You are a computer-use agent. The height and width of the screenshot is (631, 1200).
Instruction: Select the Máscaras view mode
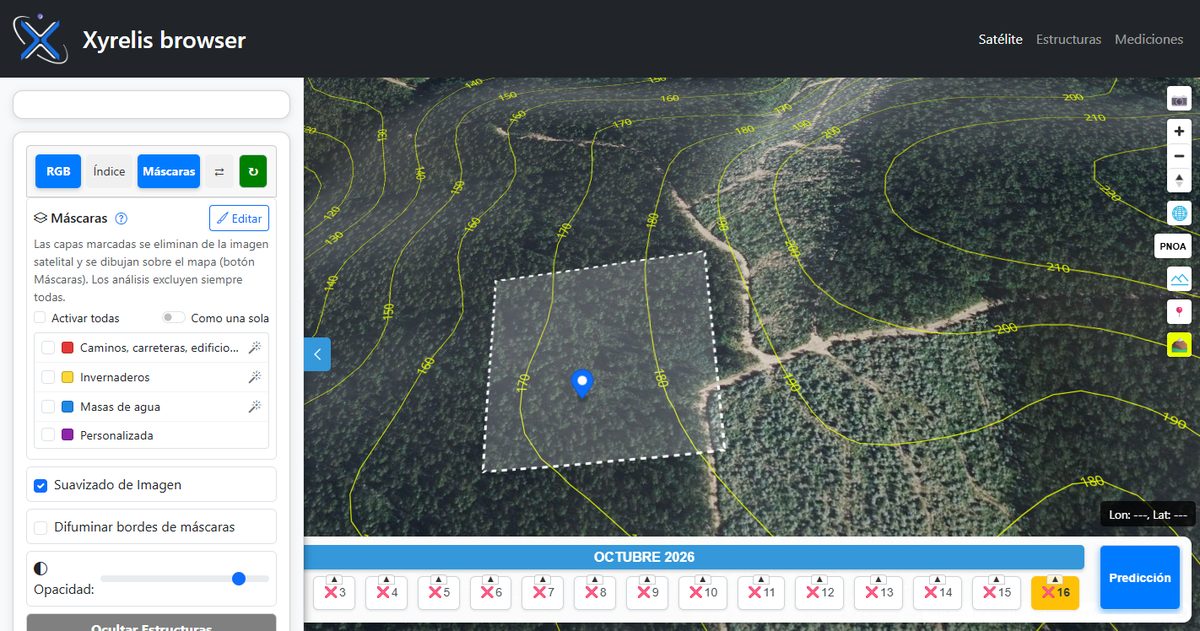169,171
